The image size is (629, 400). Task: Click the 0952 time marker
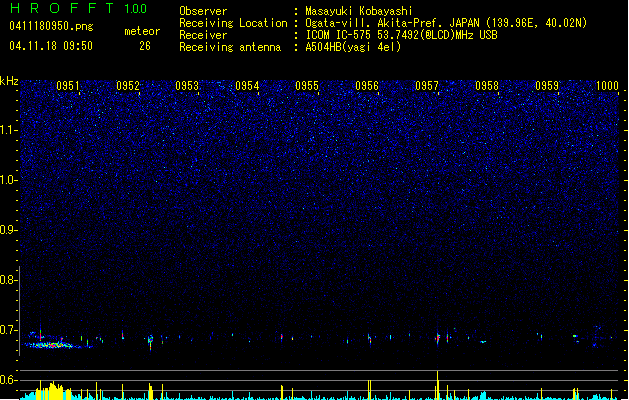[128, 85]
